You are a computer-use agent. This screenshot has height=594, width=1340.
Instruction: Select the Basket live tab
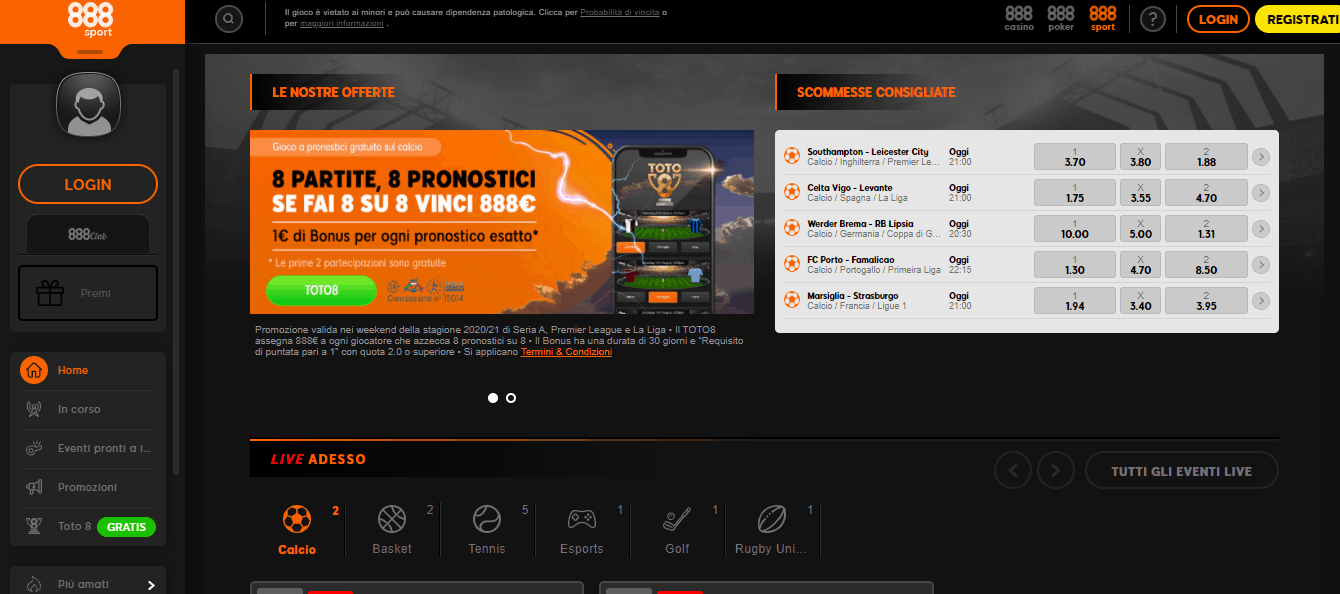[x=392, y=530]
